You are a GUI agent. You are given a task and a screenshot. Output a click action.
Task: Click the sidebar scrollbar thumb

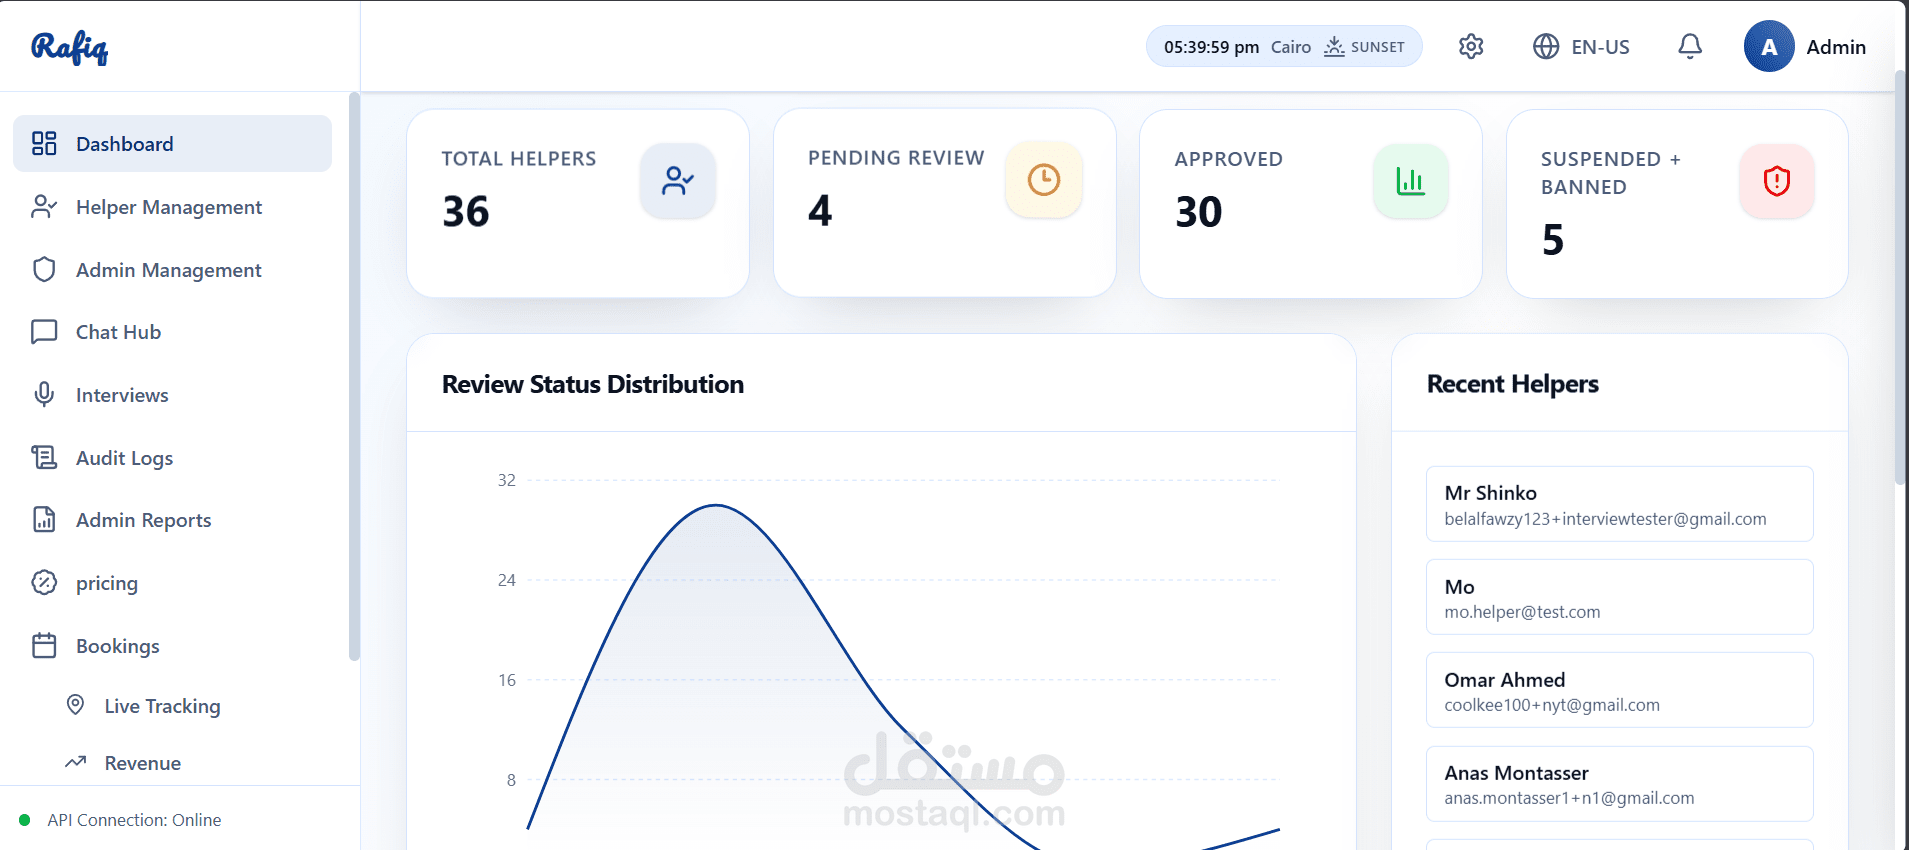354,377
